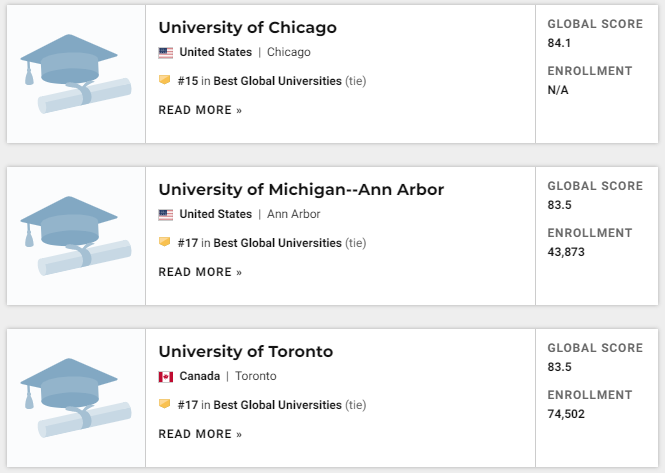Click the US flag beside Ann Arbor

[x=165, y=215]
